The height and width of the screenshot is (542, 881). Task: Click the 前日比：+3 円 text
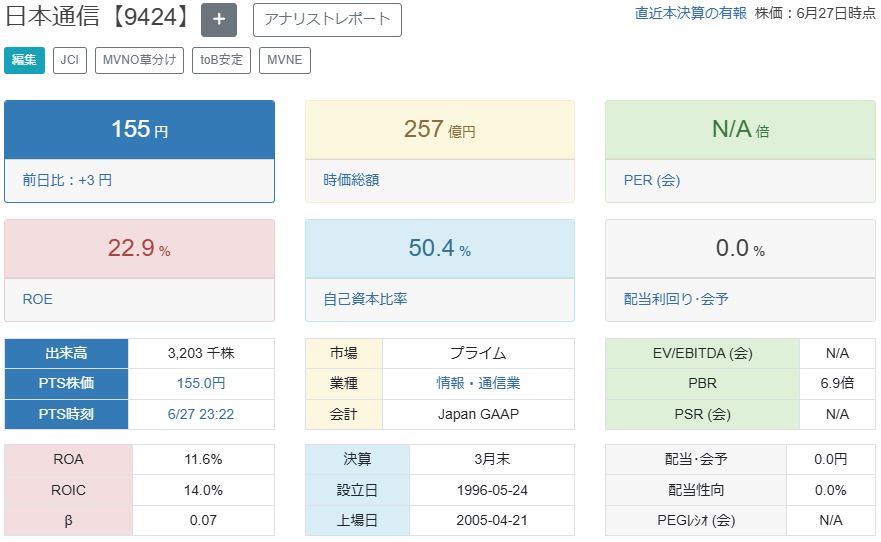point(67,180)
